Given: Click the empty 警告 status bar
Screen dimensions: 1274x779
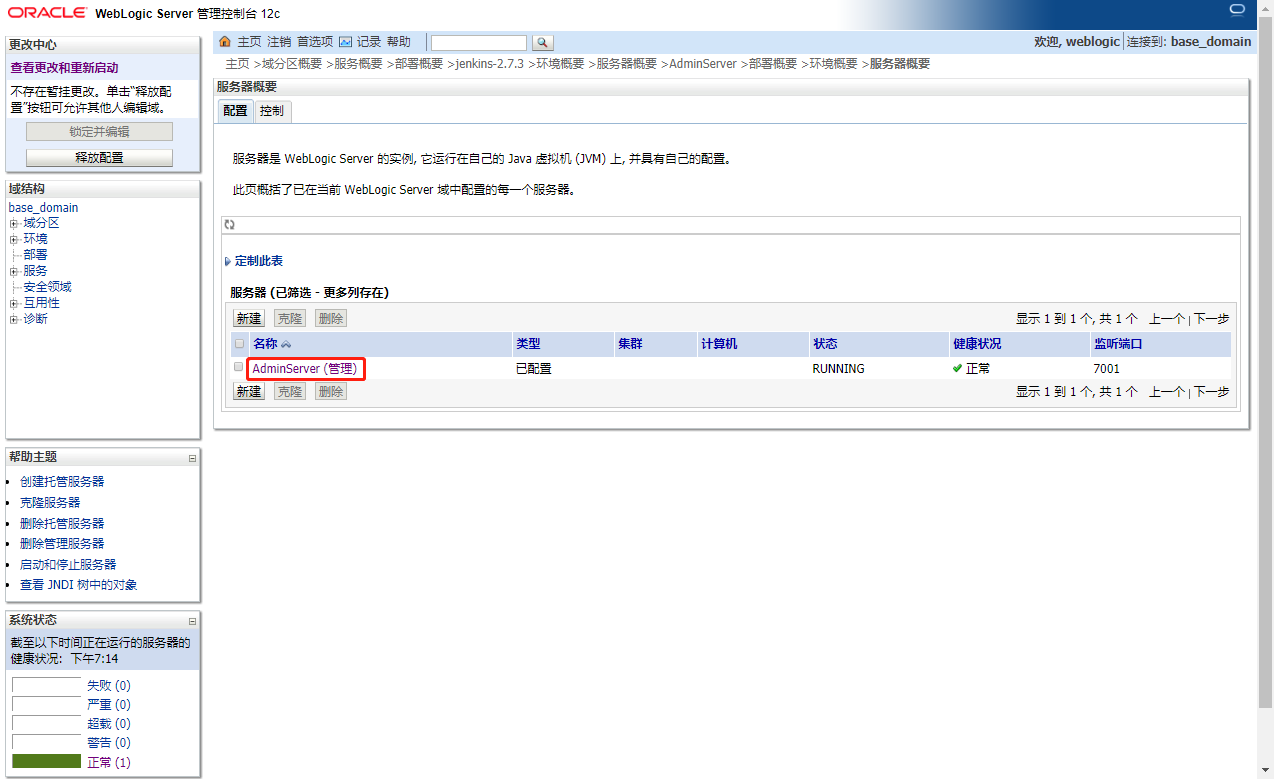Looking at the screenshot, I should tap(46, 742).
